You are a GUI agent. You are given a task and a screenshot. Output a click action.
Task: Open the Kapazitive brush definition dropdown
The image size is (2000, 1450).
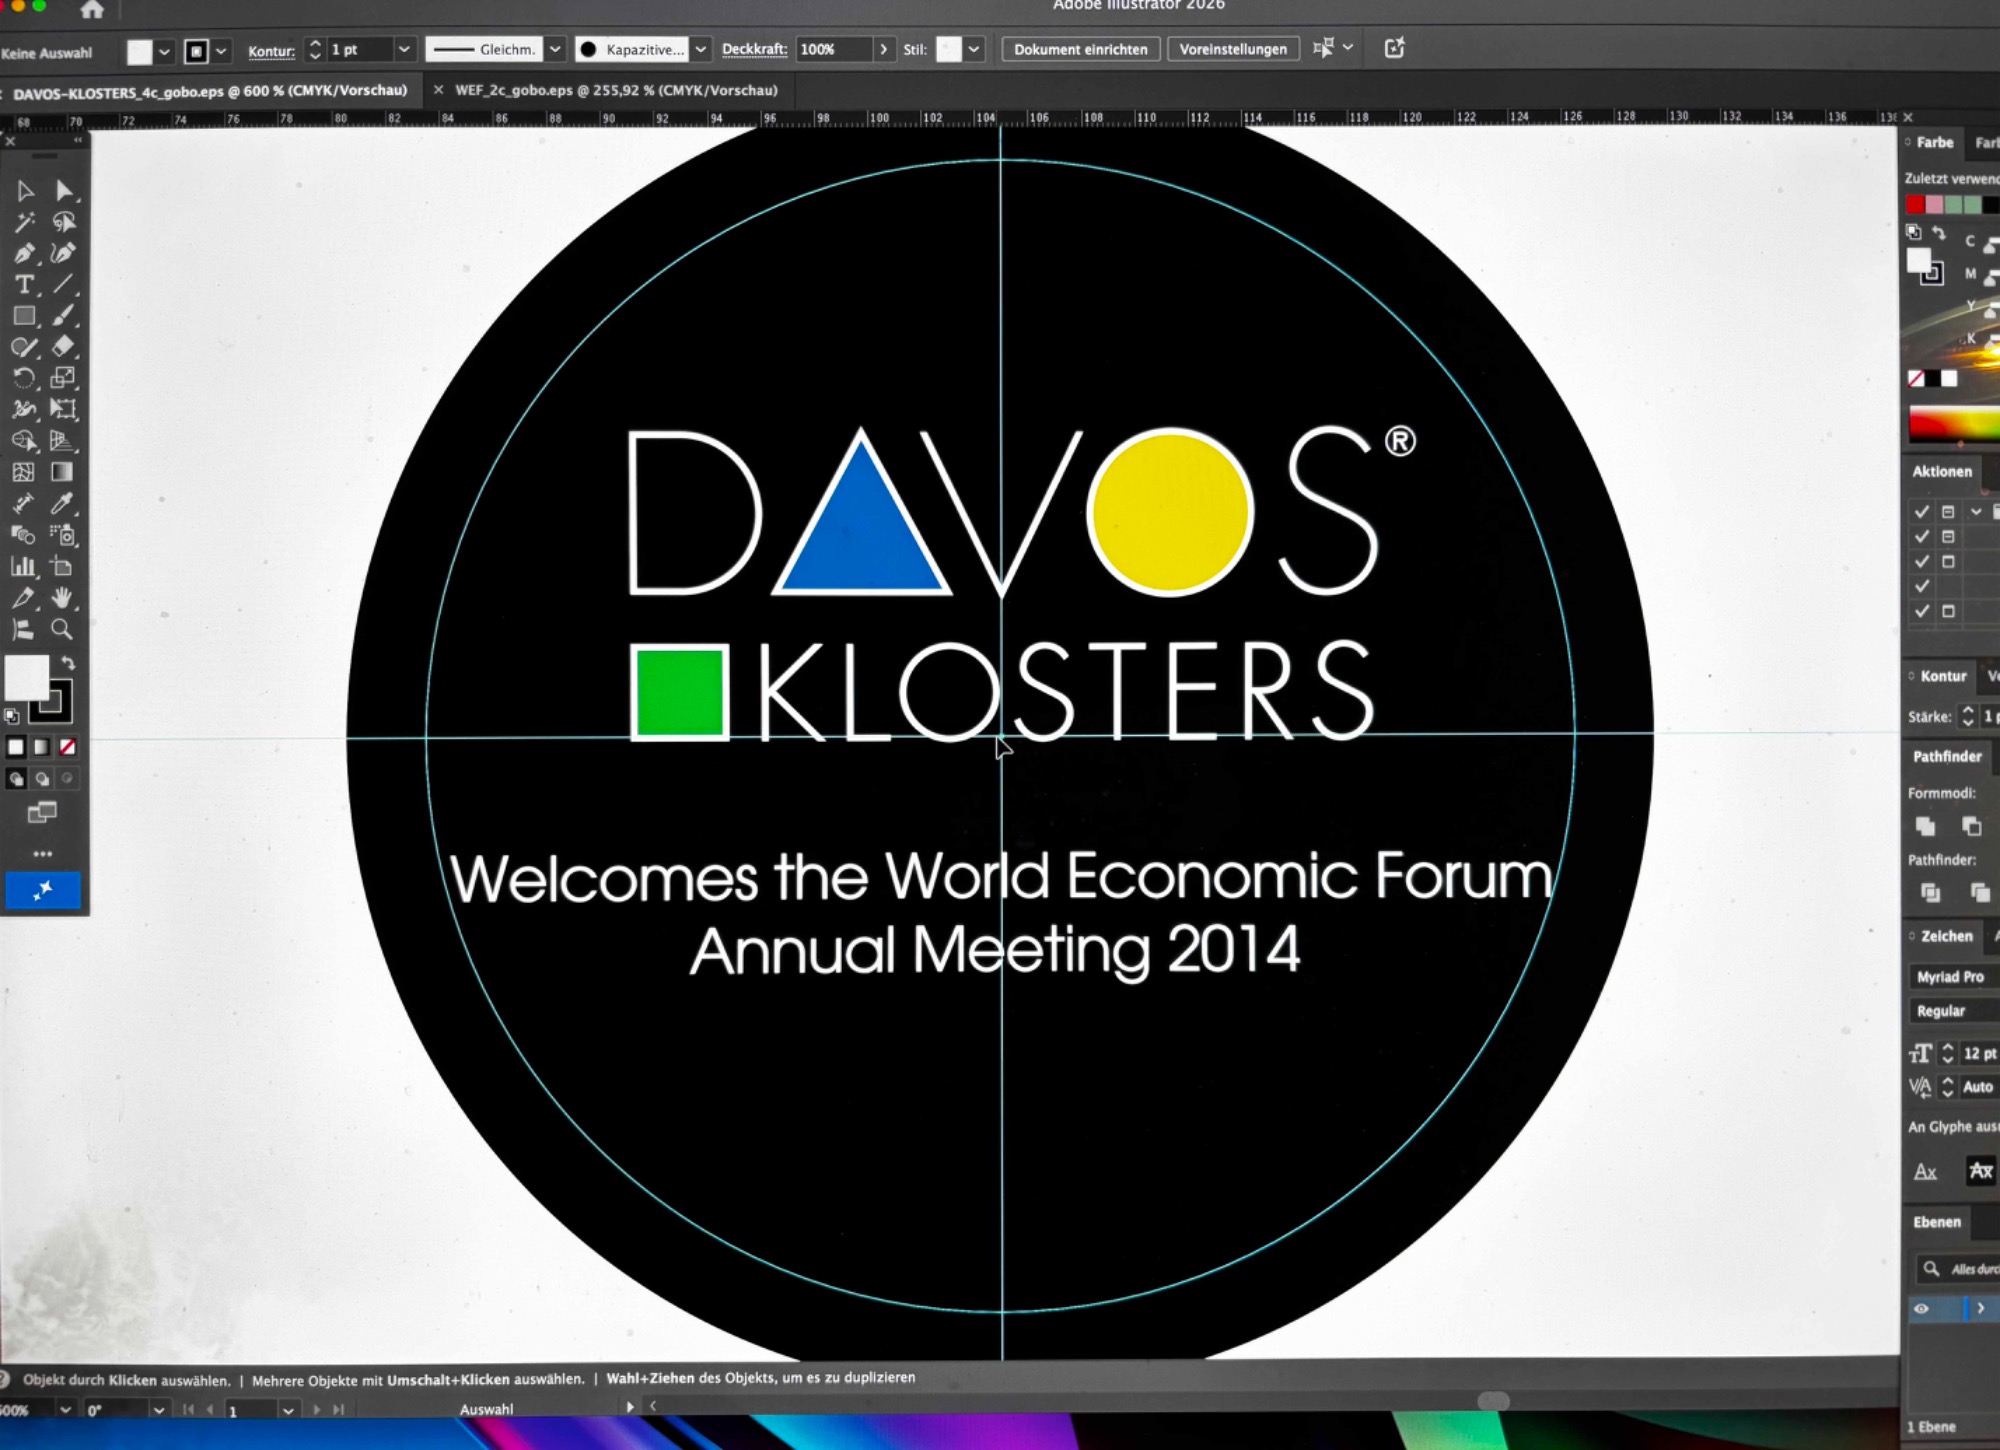(701, 49)
